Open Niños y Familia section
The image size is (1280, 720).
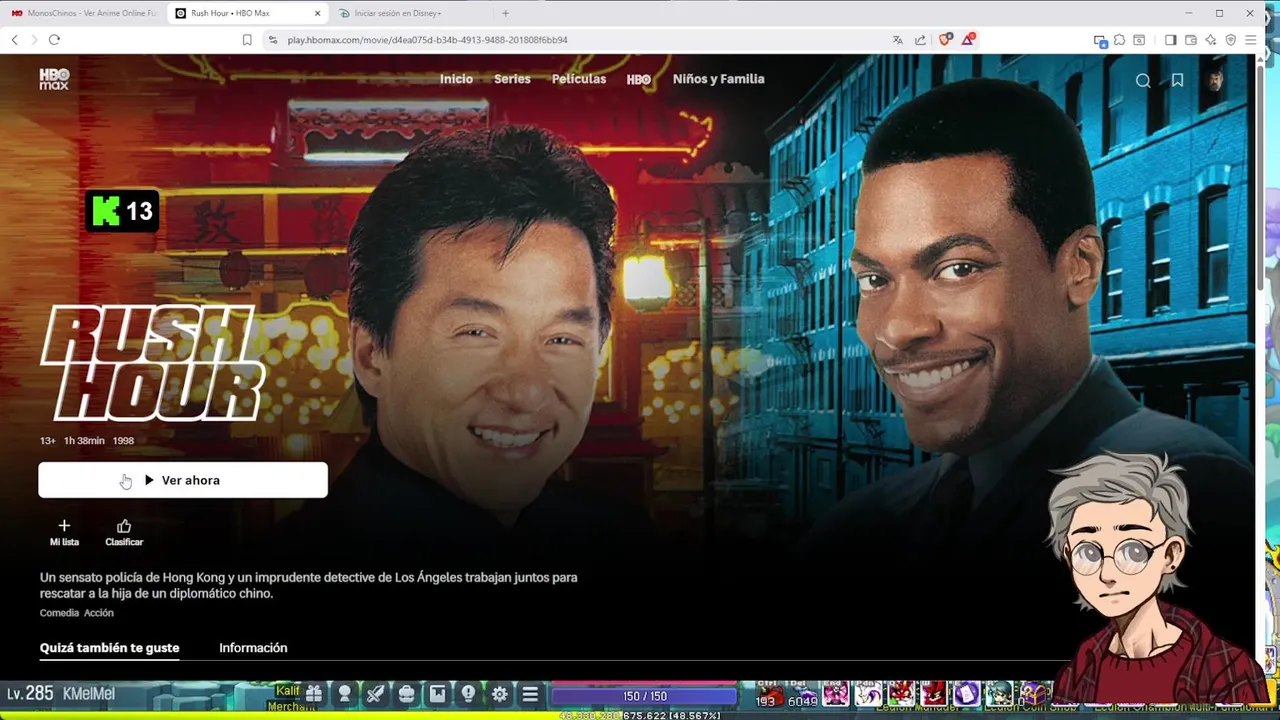[x=718, y=79]
